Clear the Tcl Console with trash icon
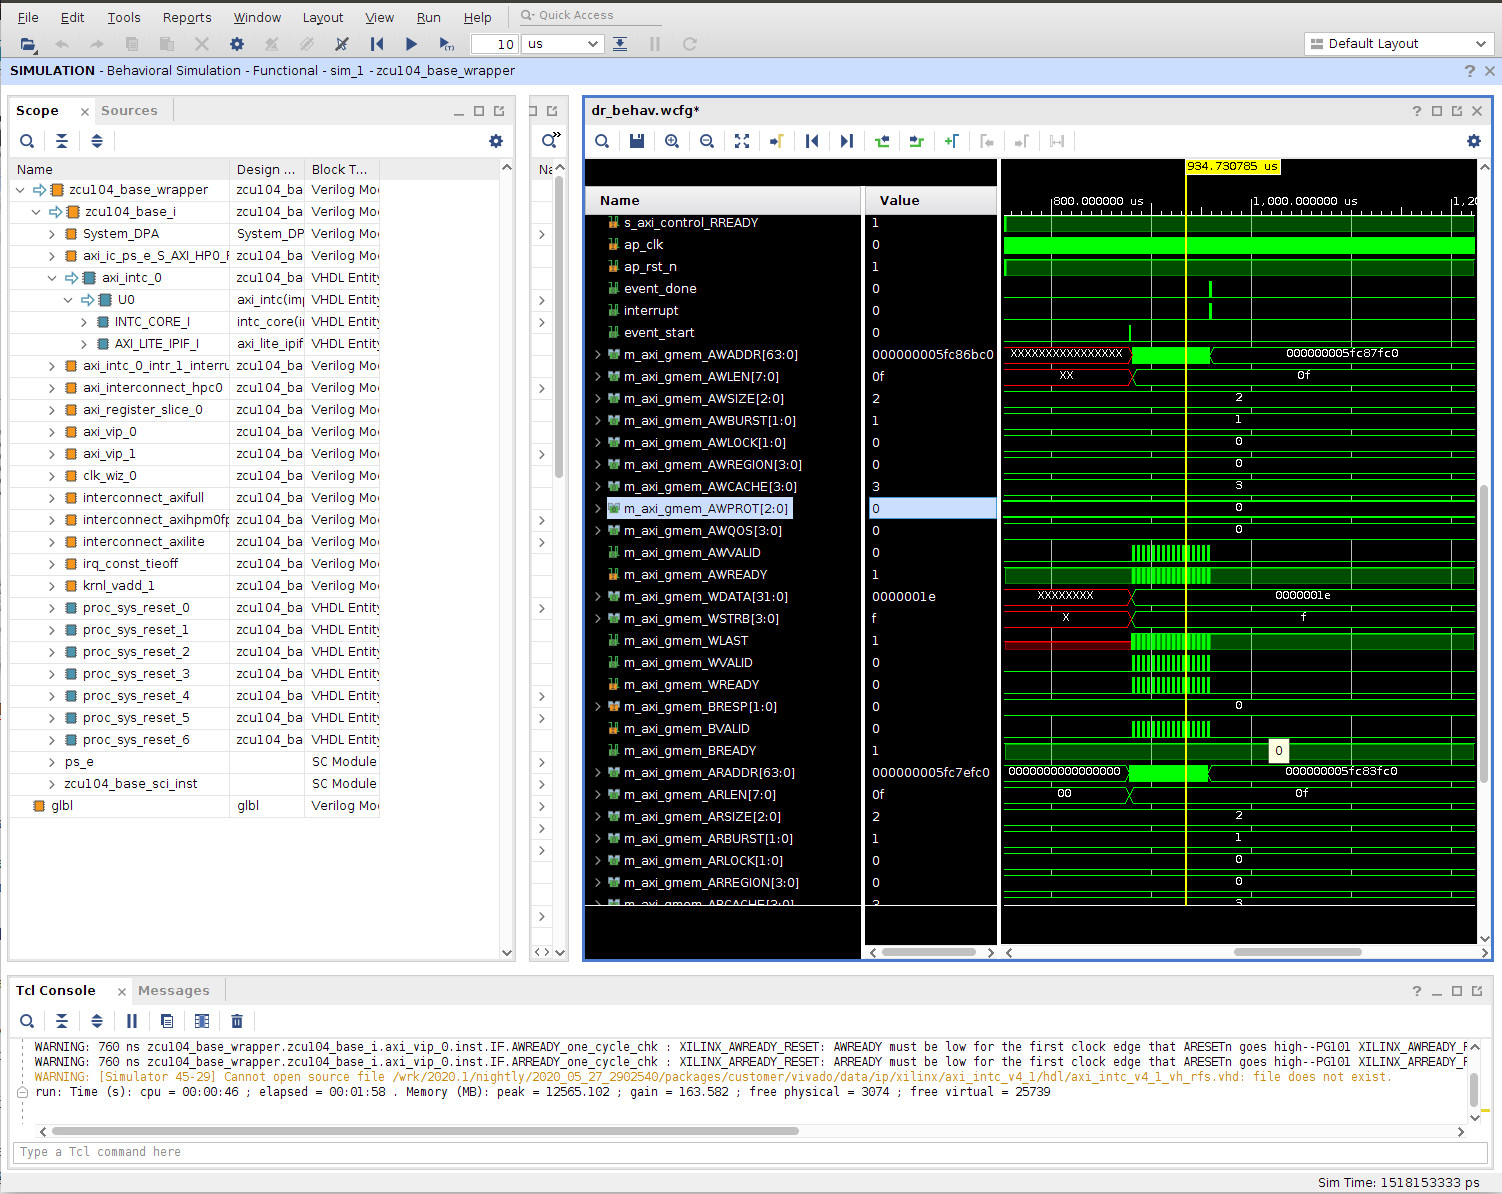 [237, 1021]
